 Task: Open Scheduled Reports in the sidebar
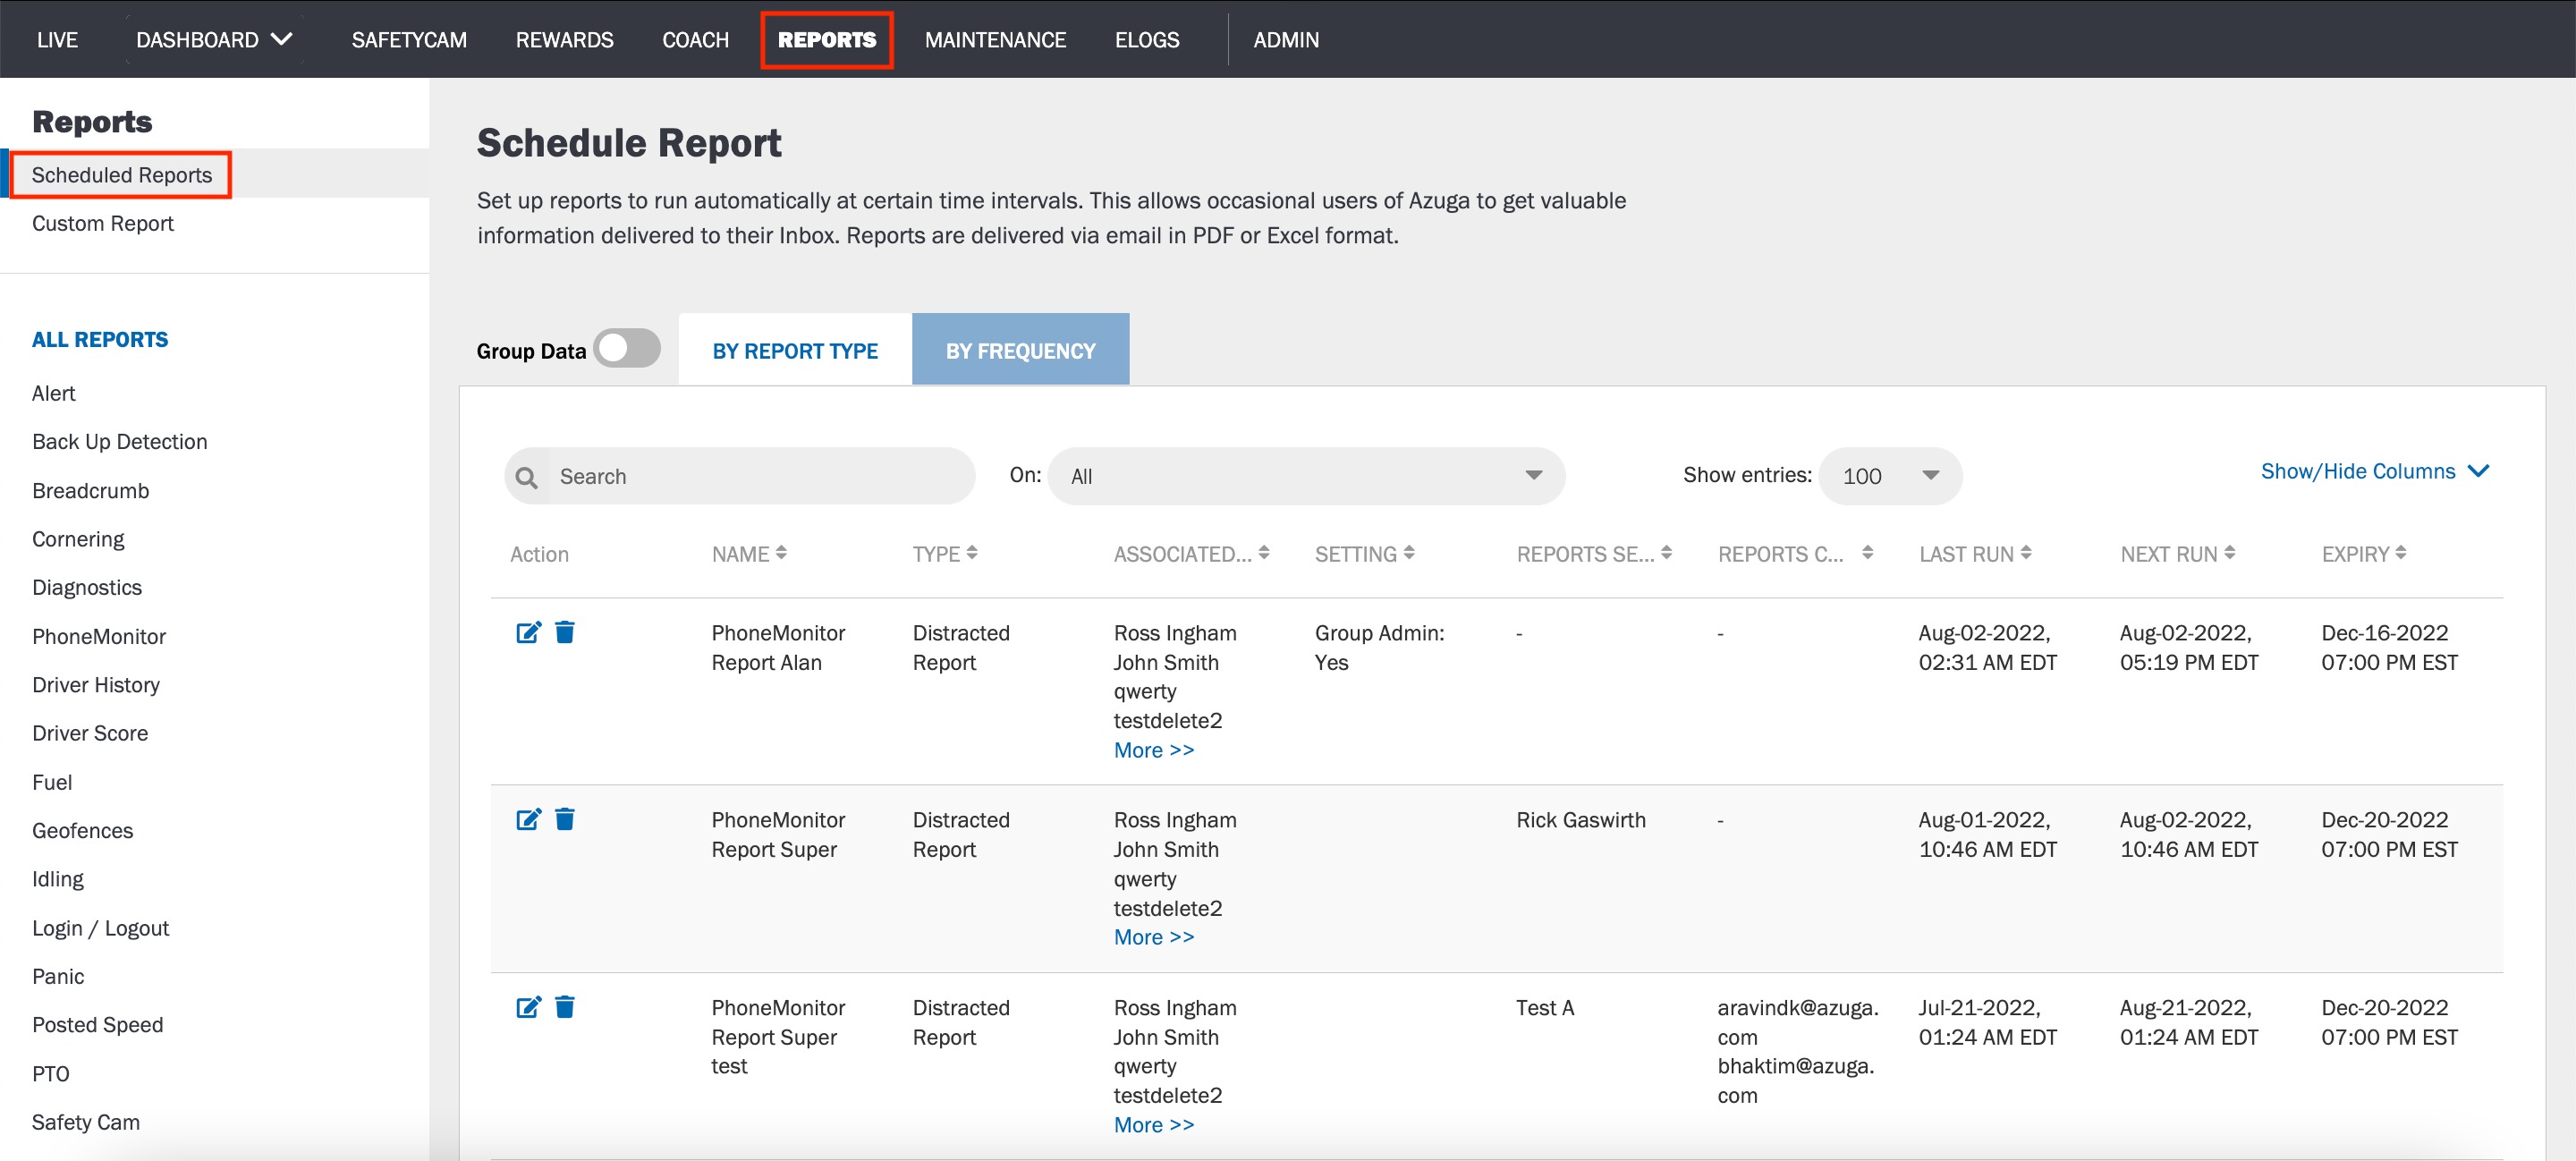point(122,175)
